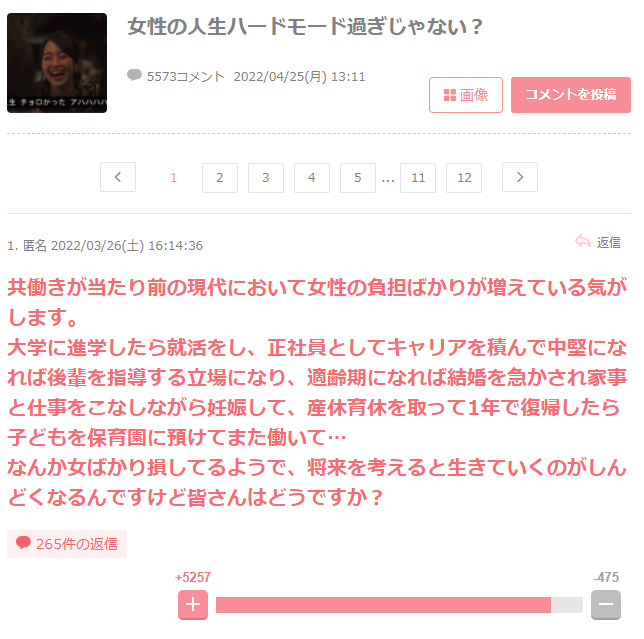Click the reply arrow icon
The image size is (644, 639).
582,241
